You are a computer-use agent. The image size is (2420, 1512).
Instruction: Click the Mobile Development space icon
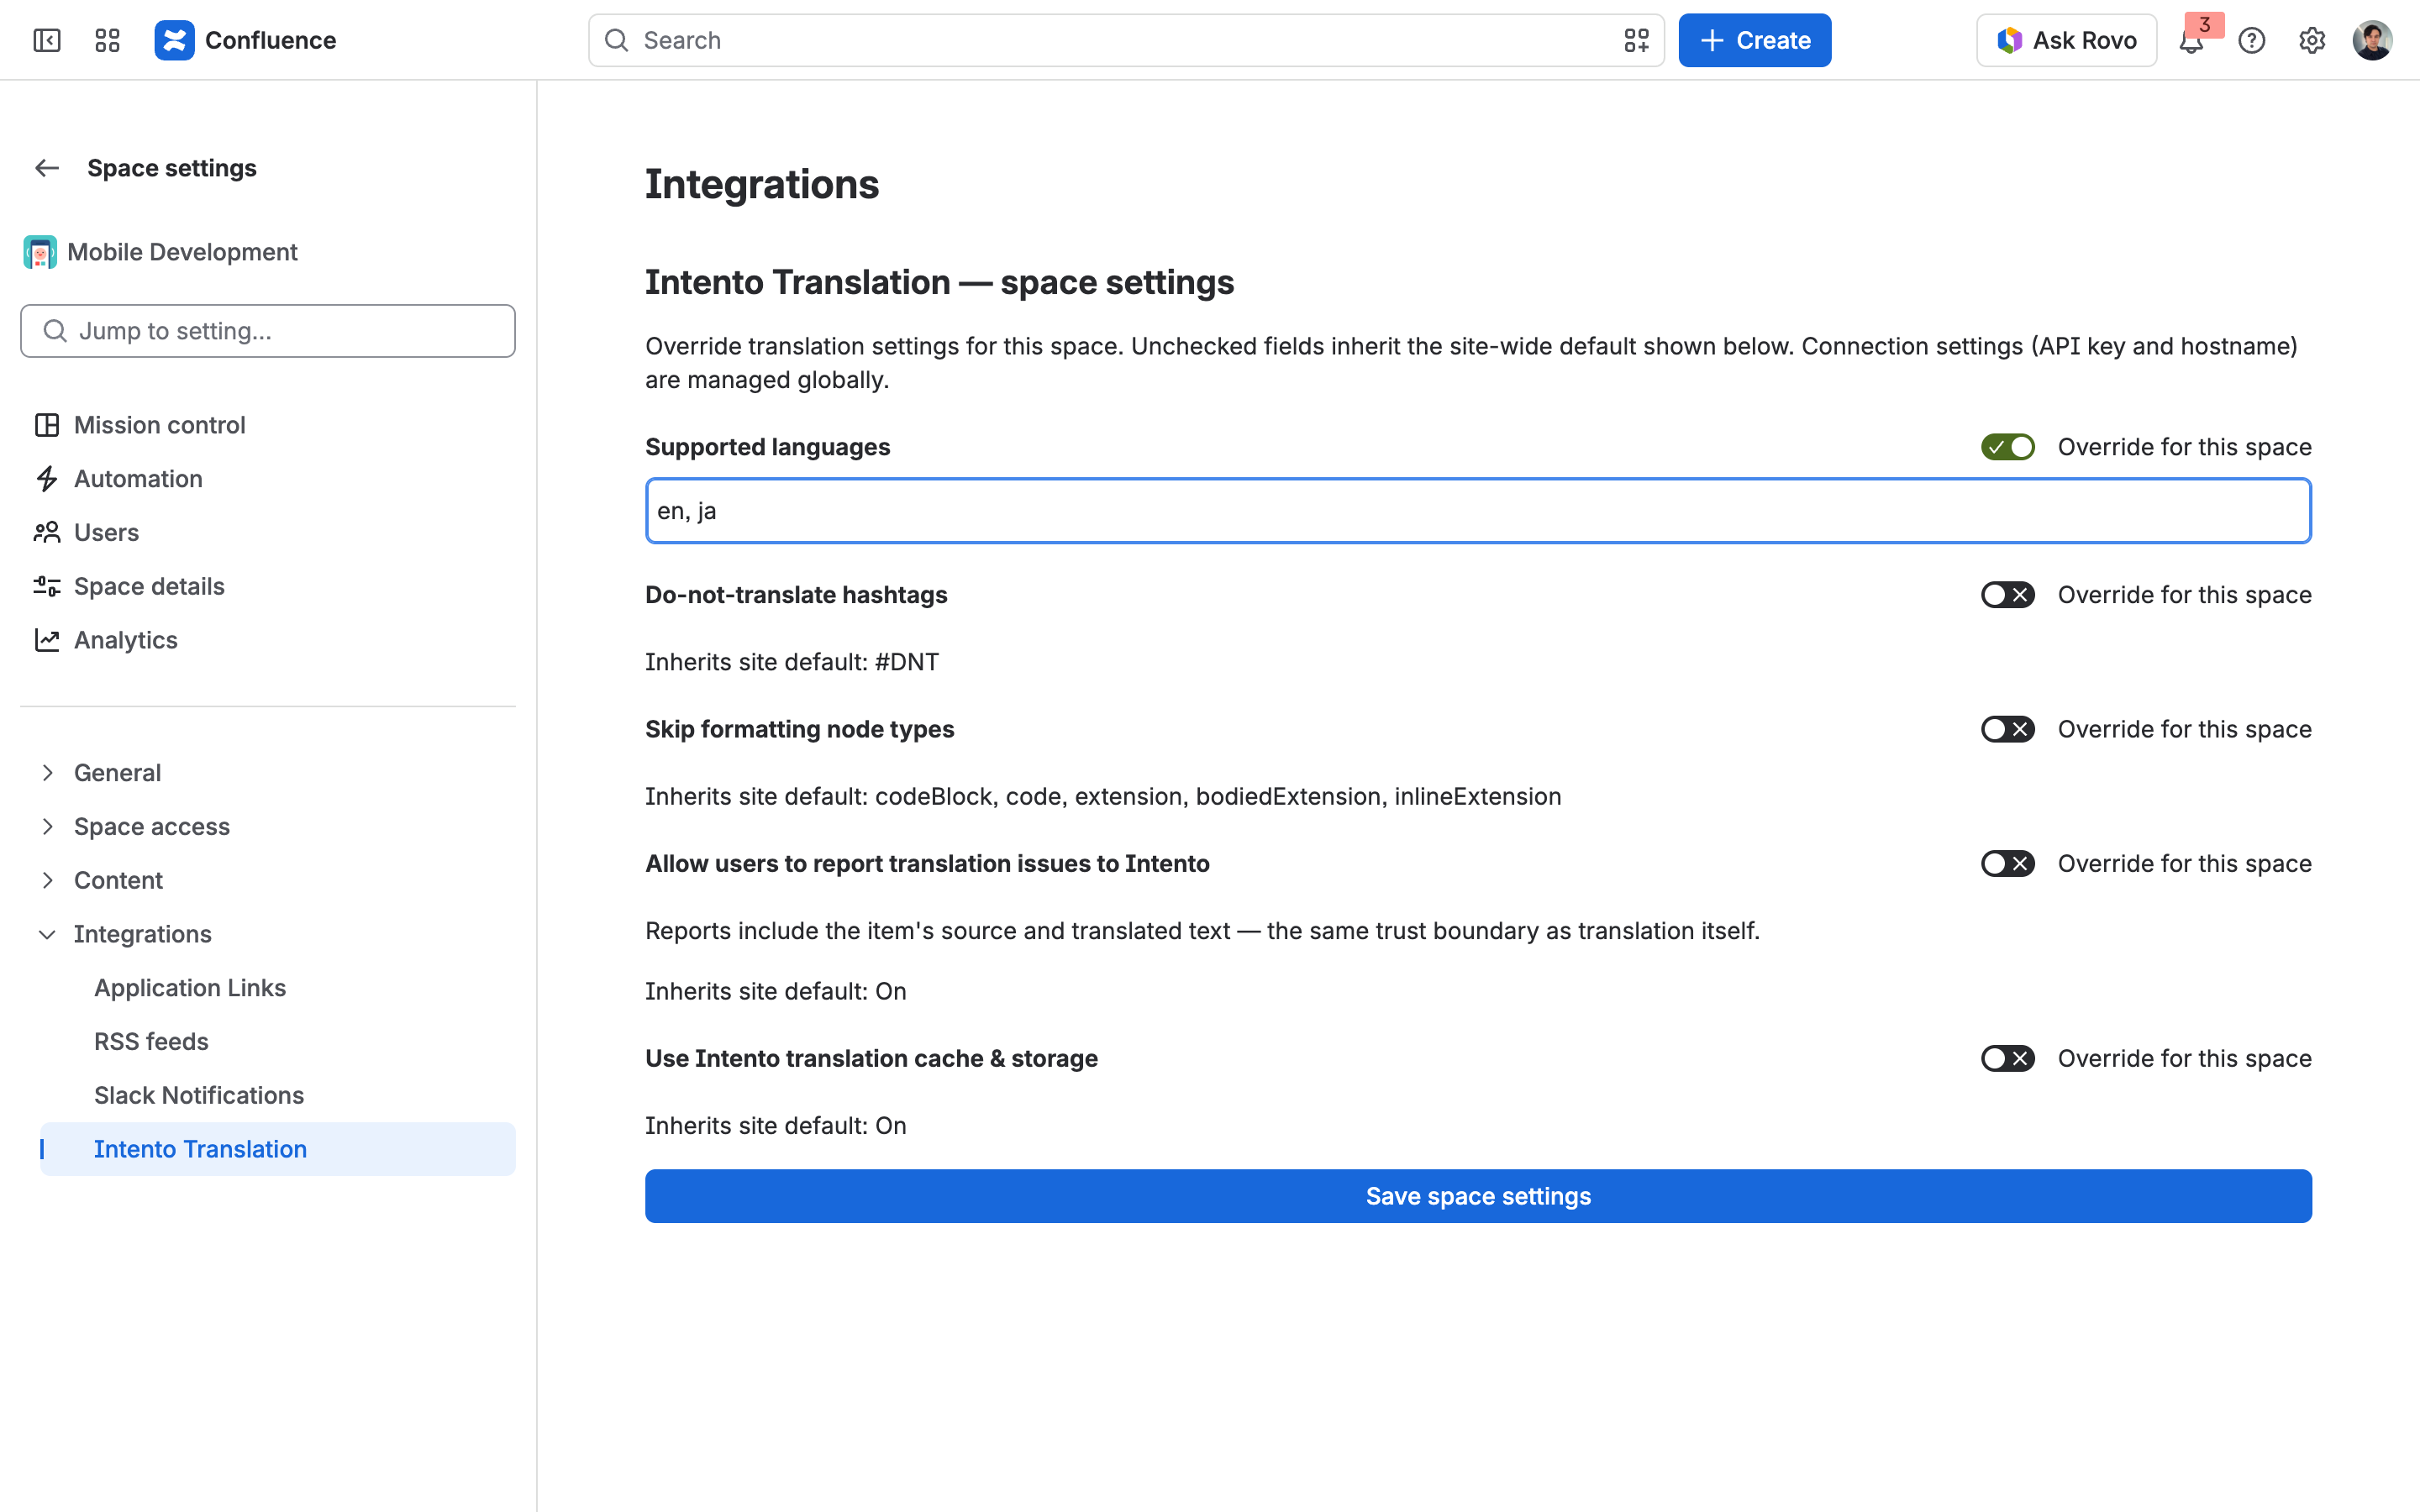tap(40, 252)
